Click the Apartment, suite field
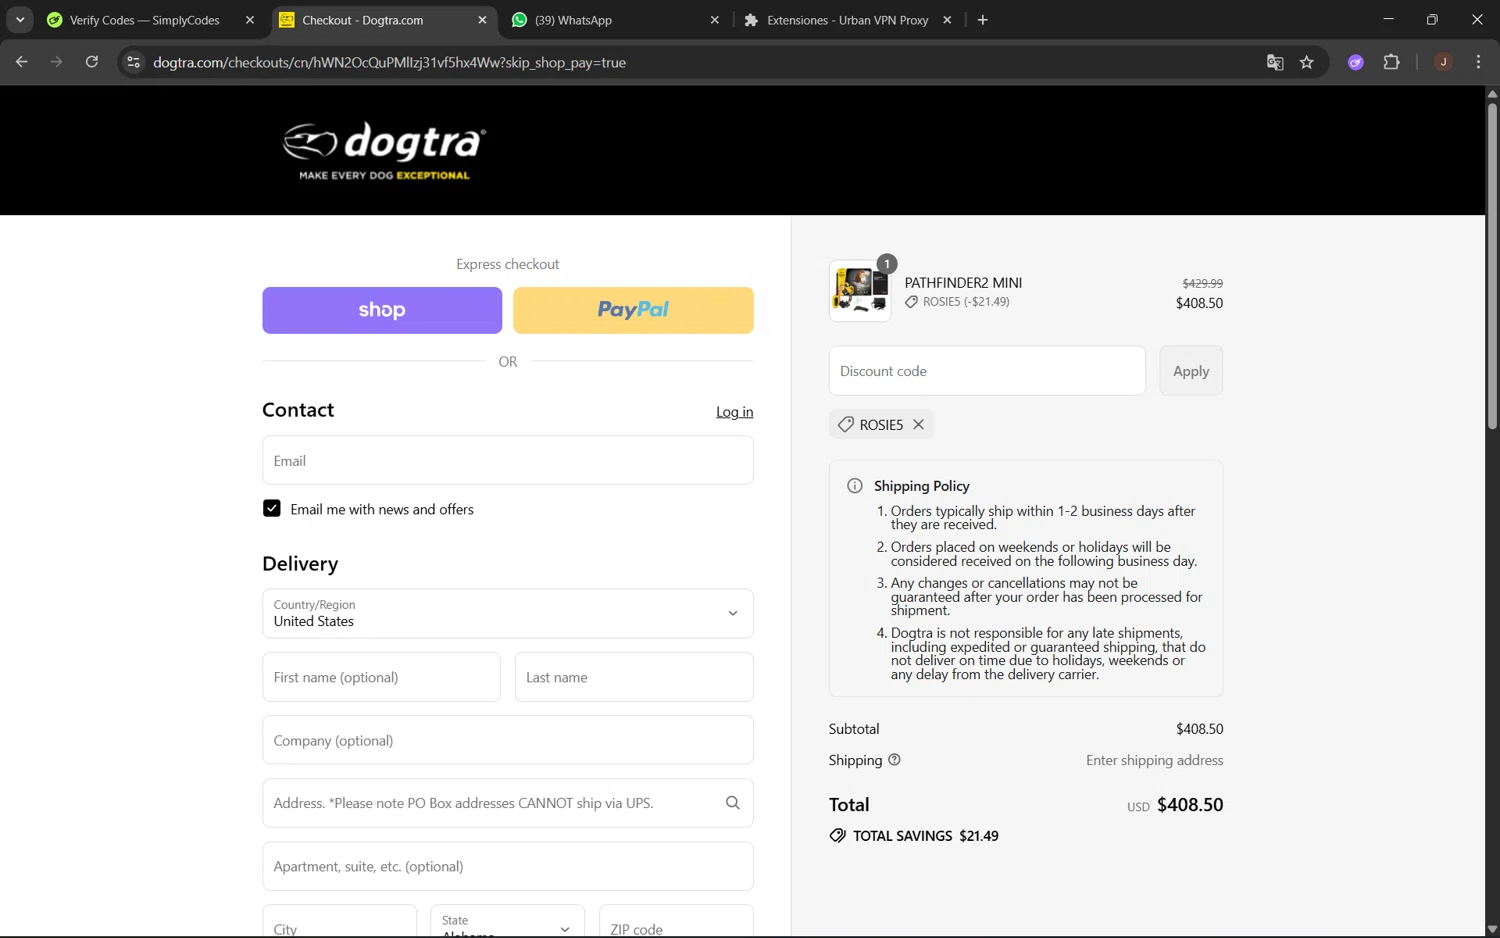Viewport: 1500px width, 938px height. pos(508,867)
